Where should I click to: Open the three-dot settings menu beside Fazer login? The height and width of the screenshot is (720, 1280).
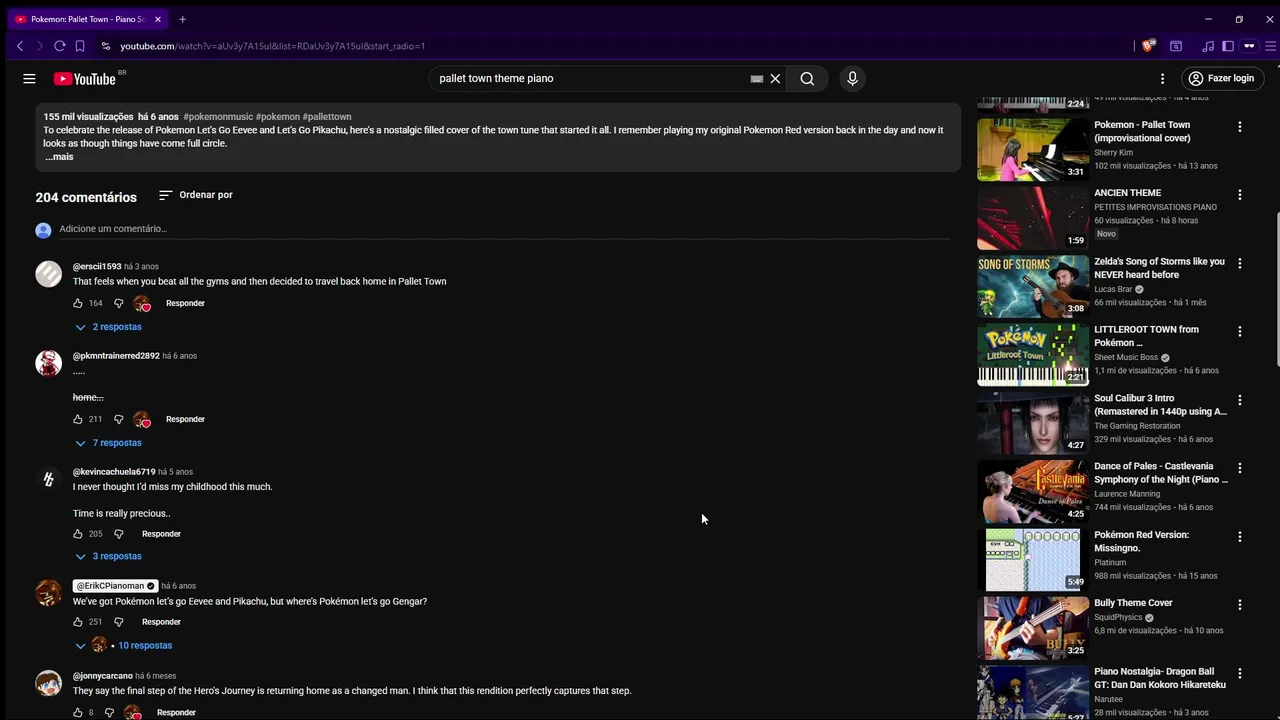point(1162,78)
